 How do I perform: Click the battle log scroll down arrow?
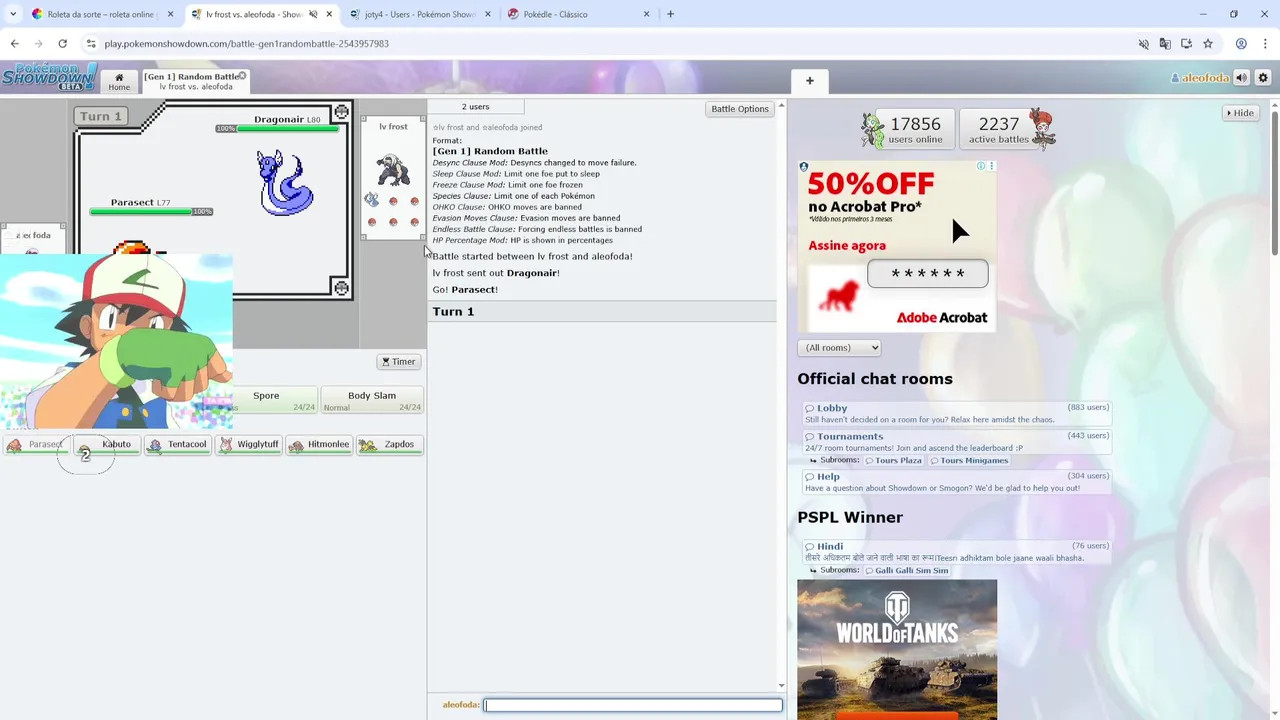point(781,686)
